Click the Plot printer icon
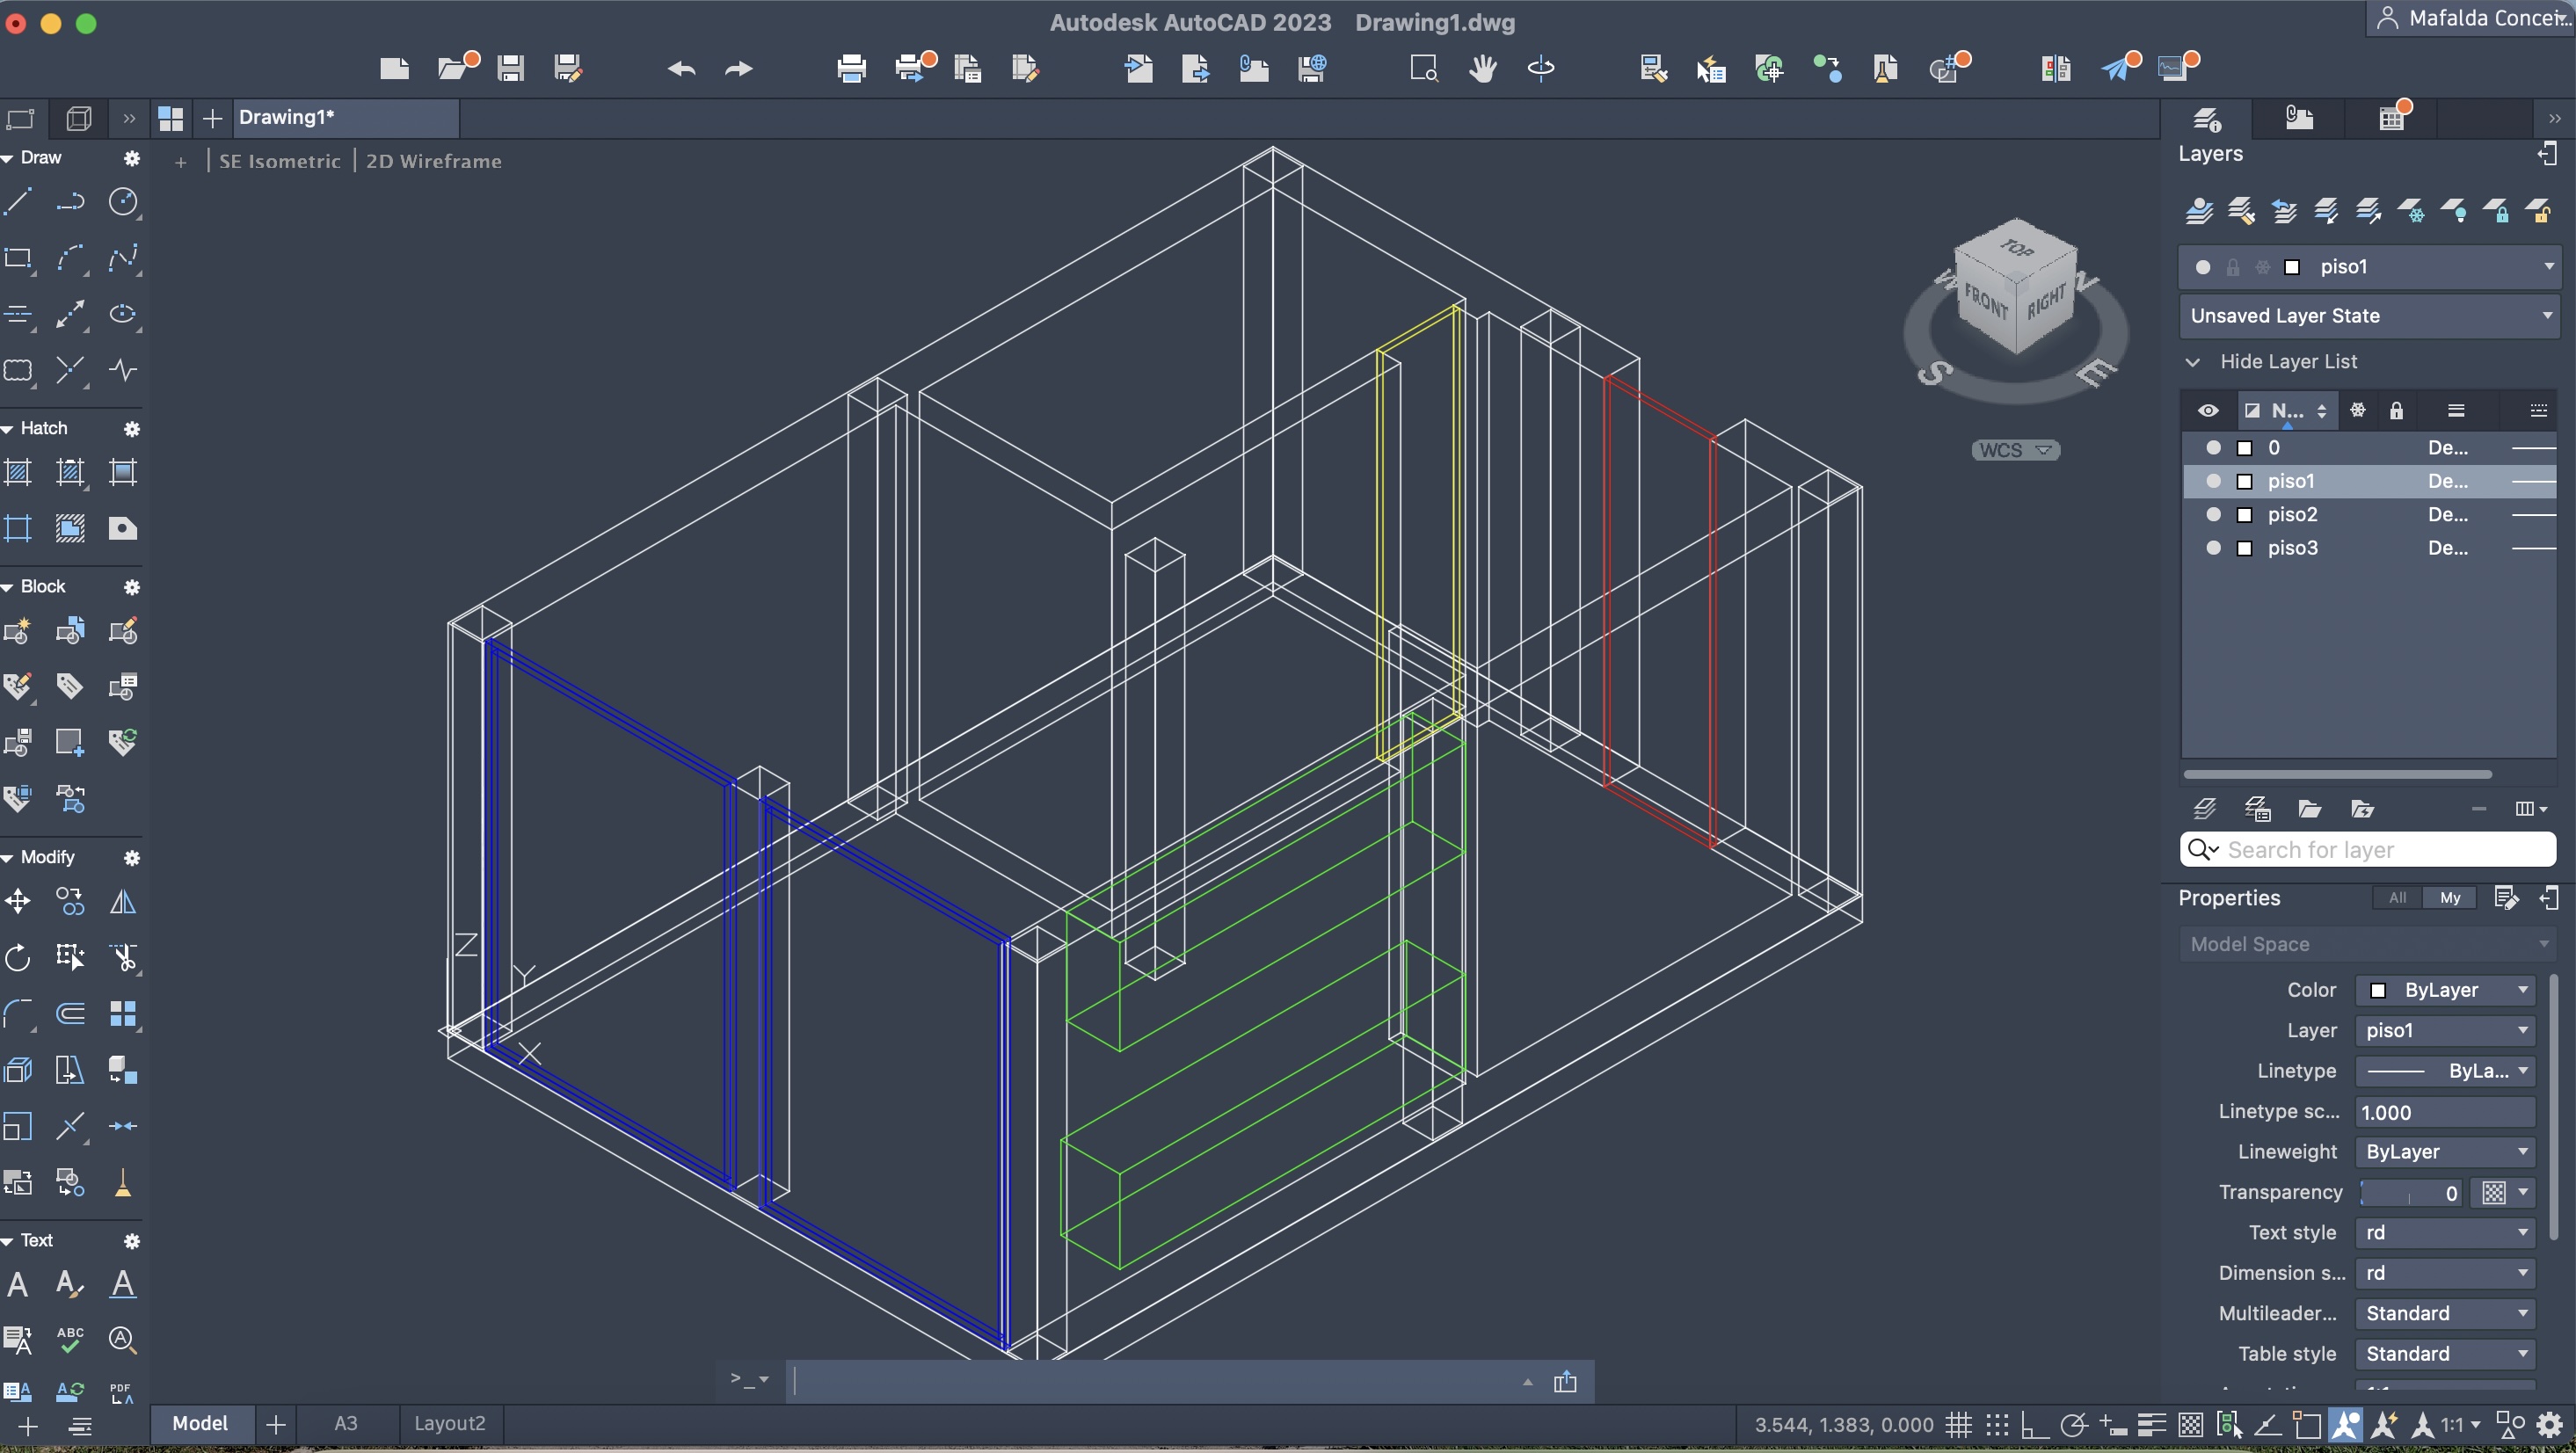 click(851, 68)
